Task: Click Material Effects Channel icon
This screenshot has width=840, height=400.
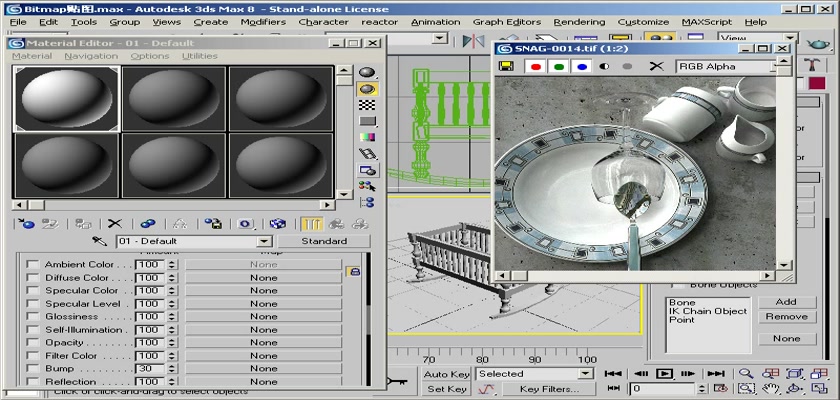Action: pyautogui.click(x=246, y=224)
